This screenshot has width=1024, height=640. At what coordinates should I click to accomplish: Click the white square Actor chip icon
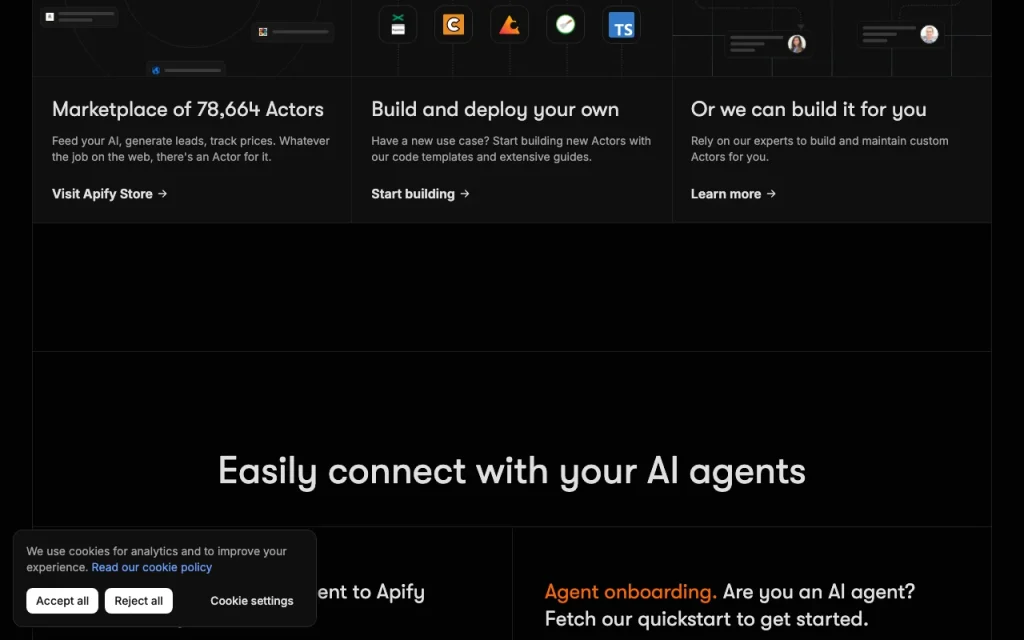[x=50, y=17]
